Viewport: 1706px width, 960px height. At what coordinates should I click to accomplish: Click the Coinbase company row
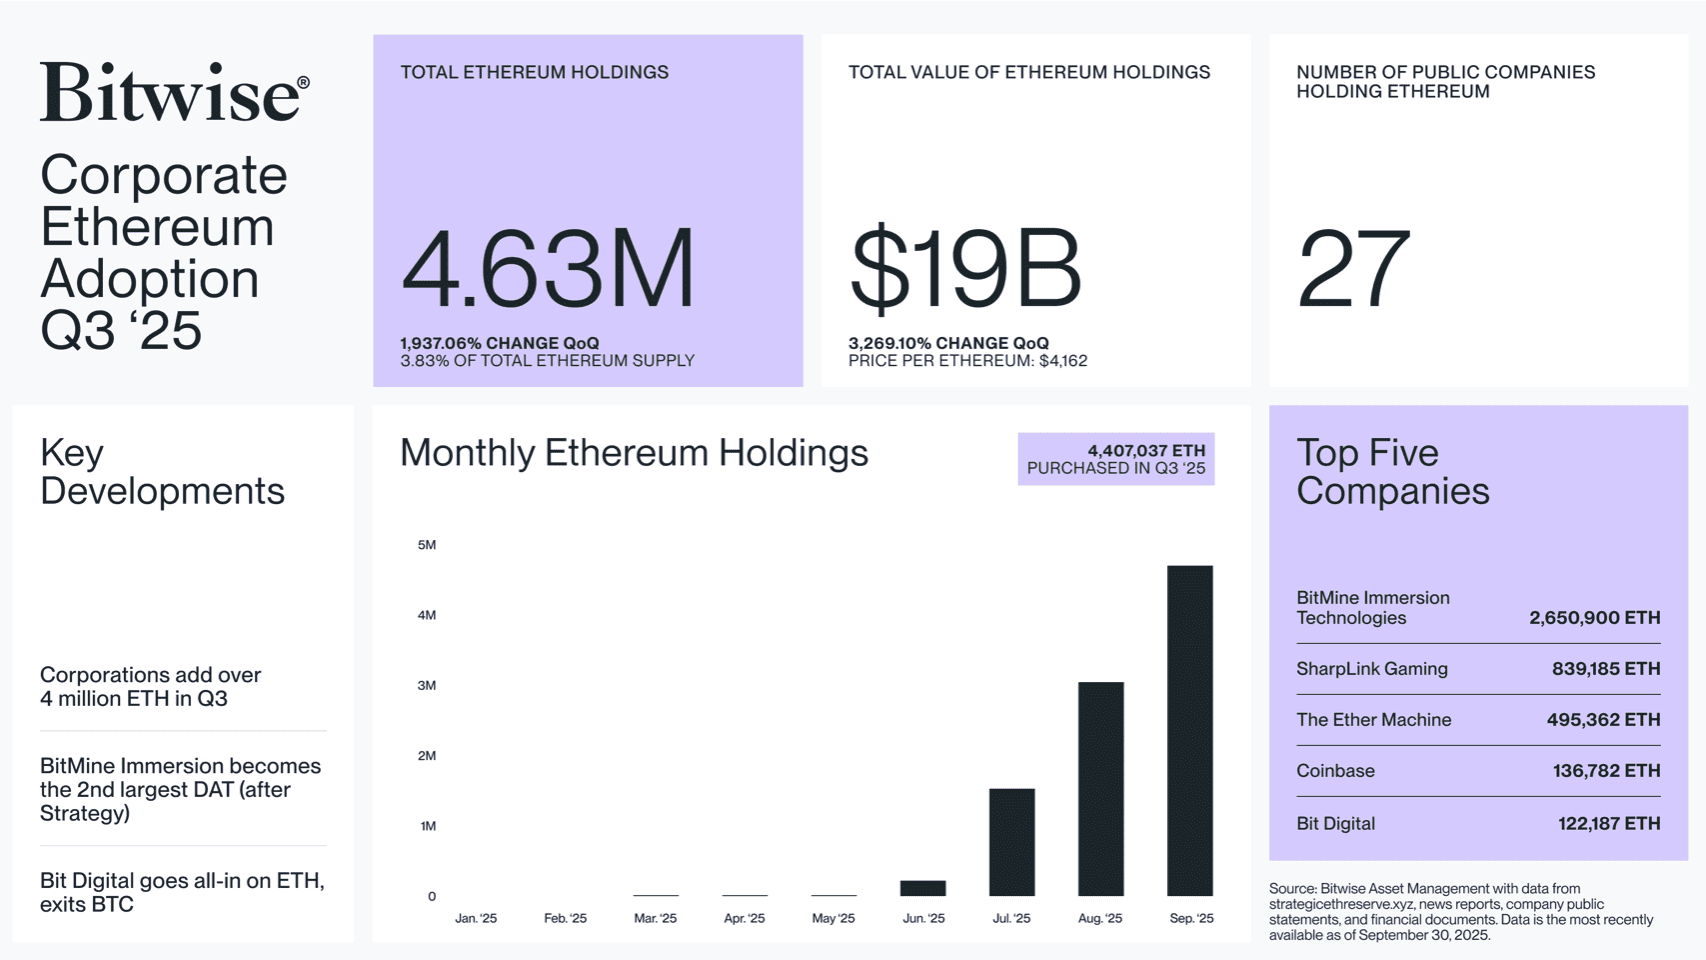click(1478, 771)
